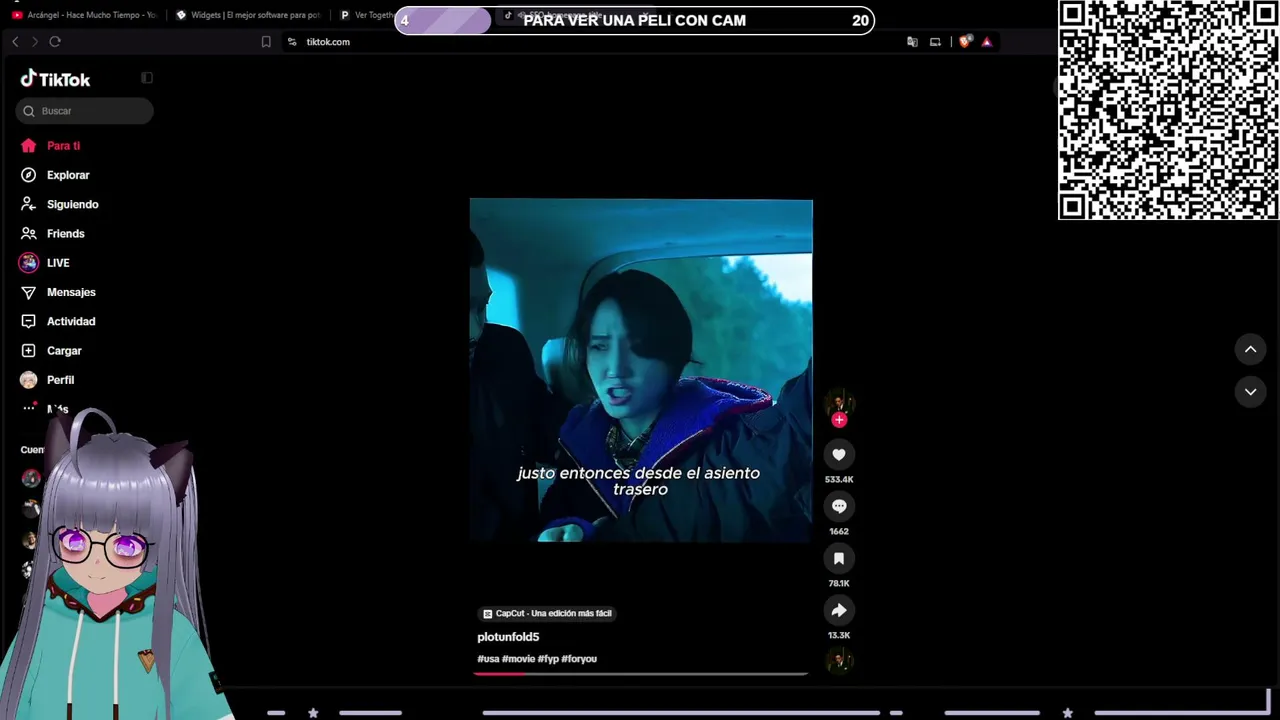Pause the playing TikTok video
This screenshot has width=1280, height=720.
coord(641,370)
